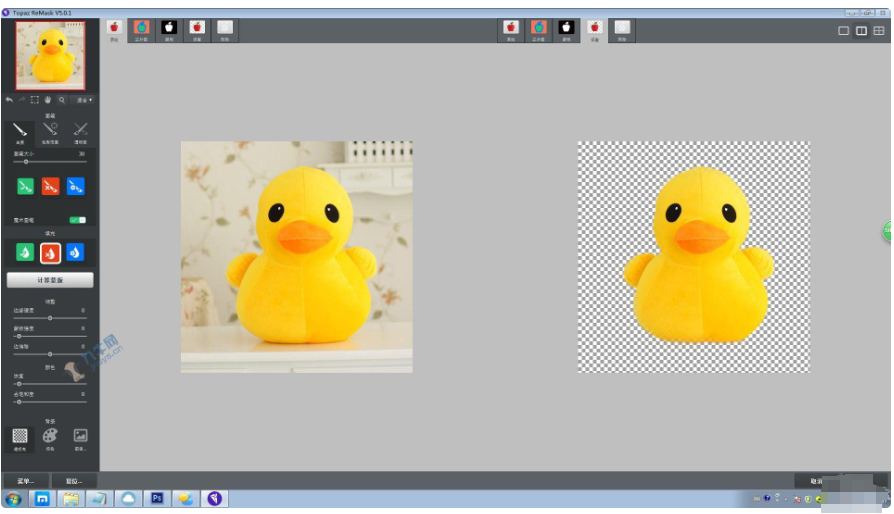This screenshot has height=514, width=894.
Task: Switch to single view layout
Action: (x=844, y=31)
